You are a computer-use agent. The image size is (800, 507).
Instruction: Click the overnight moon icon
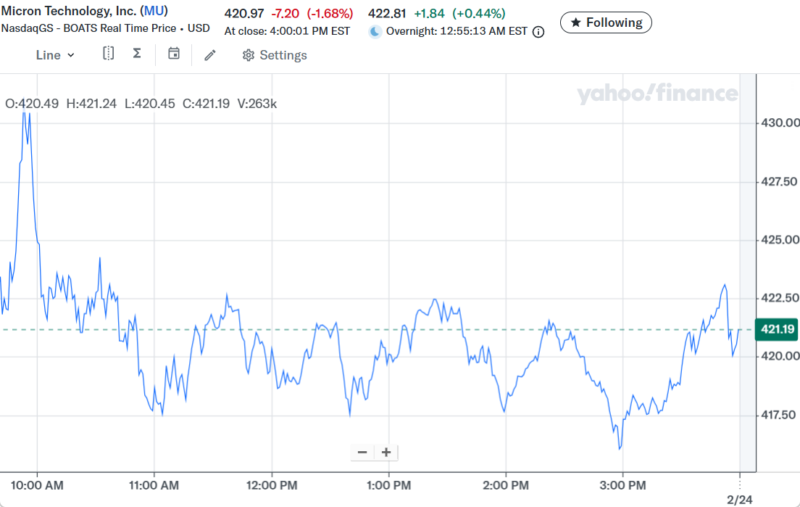[375, 31]
